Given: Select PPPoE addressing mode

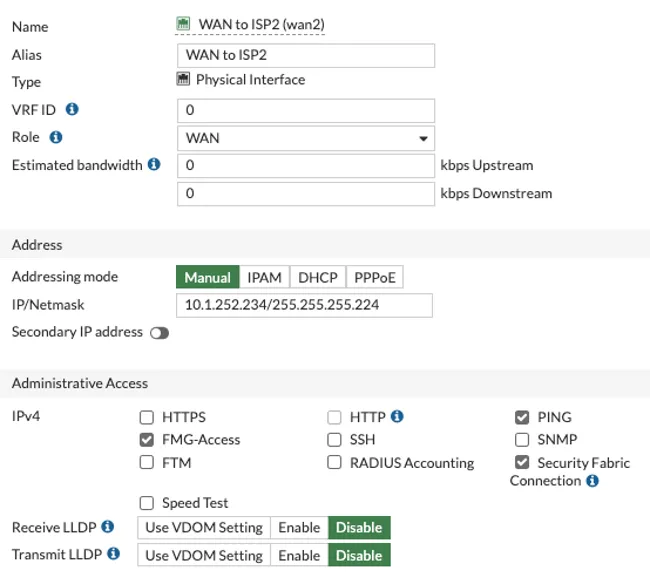Looking at the screenshot, I should 375,277.
